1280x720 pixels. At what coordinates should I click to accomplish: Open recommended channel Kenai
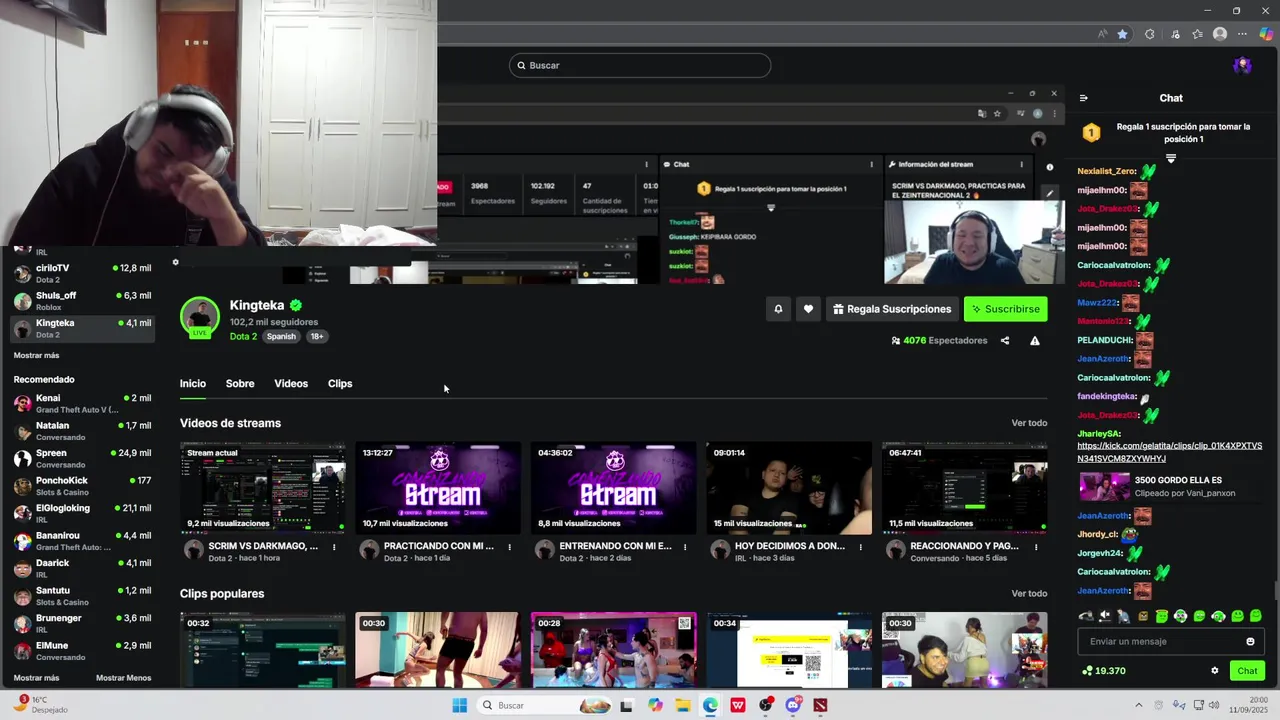click(82, 404)
